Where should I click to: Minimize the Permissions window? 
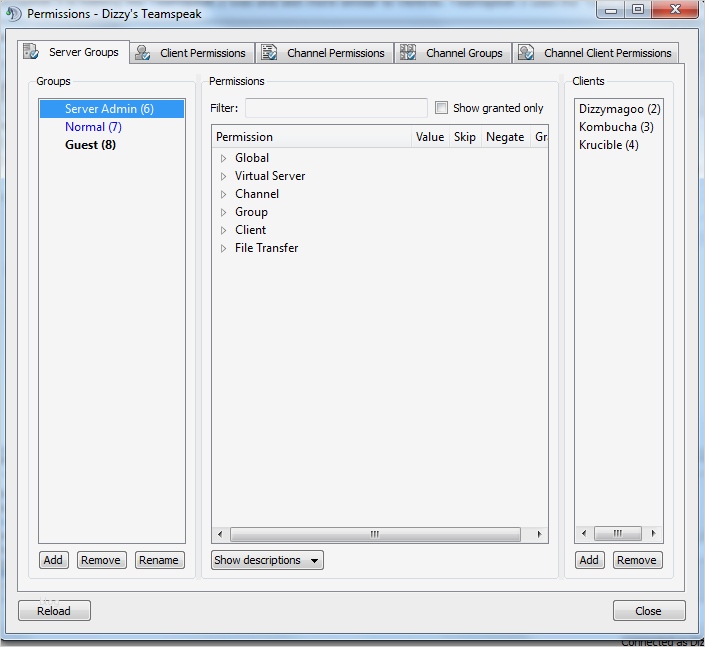[x=611, y=10]
